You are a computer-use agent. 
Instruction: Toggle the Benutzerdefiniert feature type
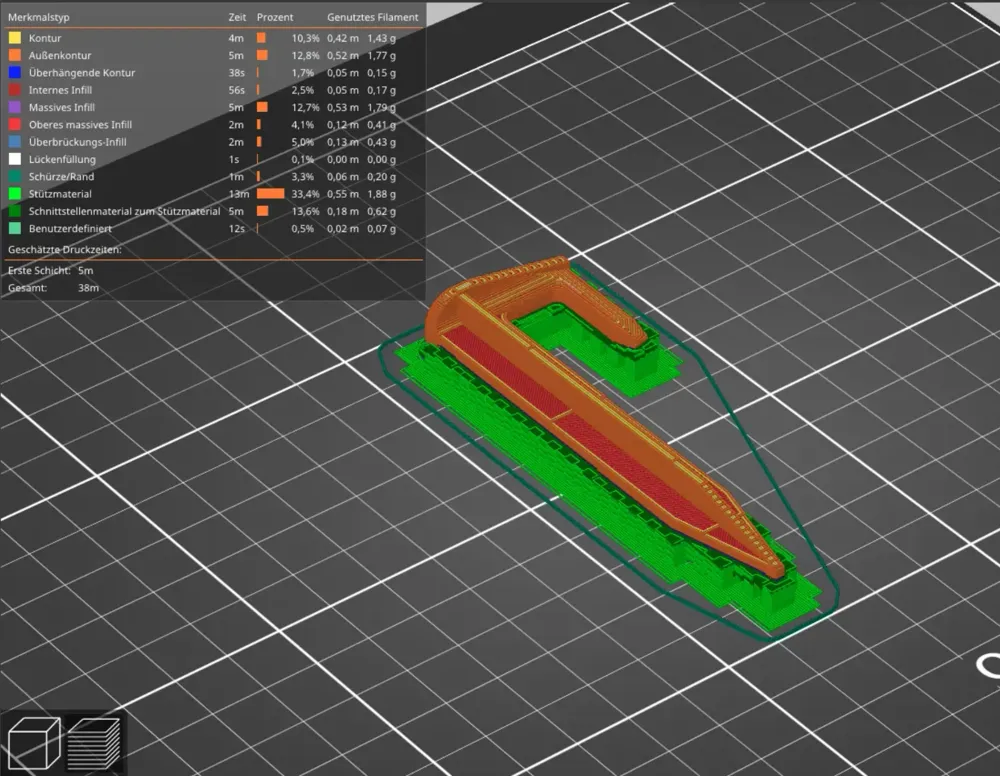pyautogui.click(x=14, y=228)
